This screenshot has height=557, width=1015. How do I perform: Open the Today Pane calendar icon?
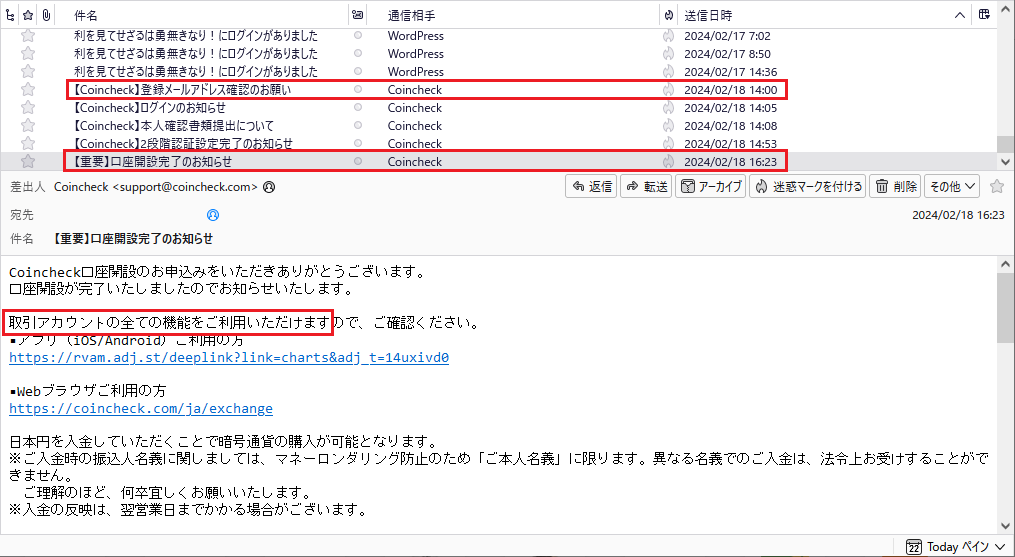tap(913, 547)
